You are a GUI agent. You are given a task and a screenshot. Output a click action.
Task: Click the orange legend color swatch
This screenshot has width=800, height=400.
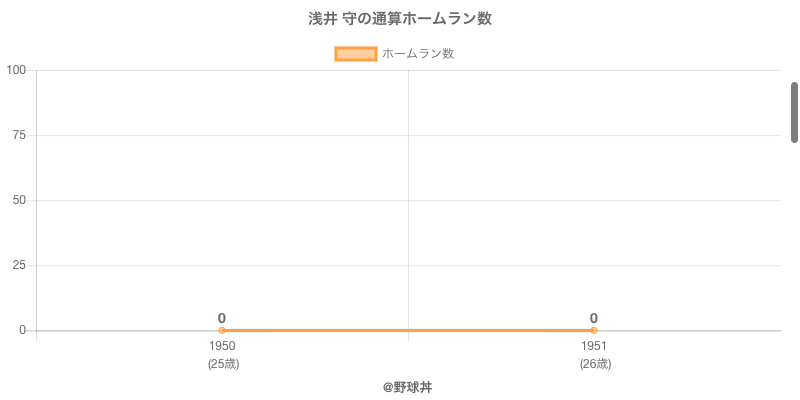click(355, 54)
